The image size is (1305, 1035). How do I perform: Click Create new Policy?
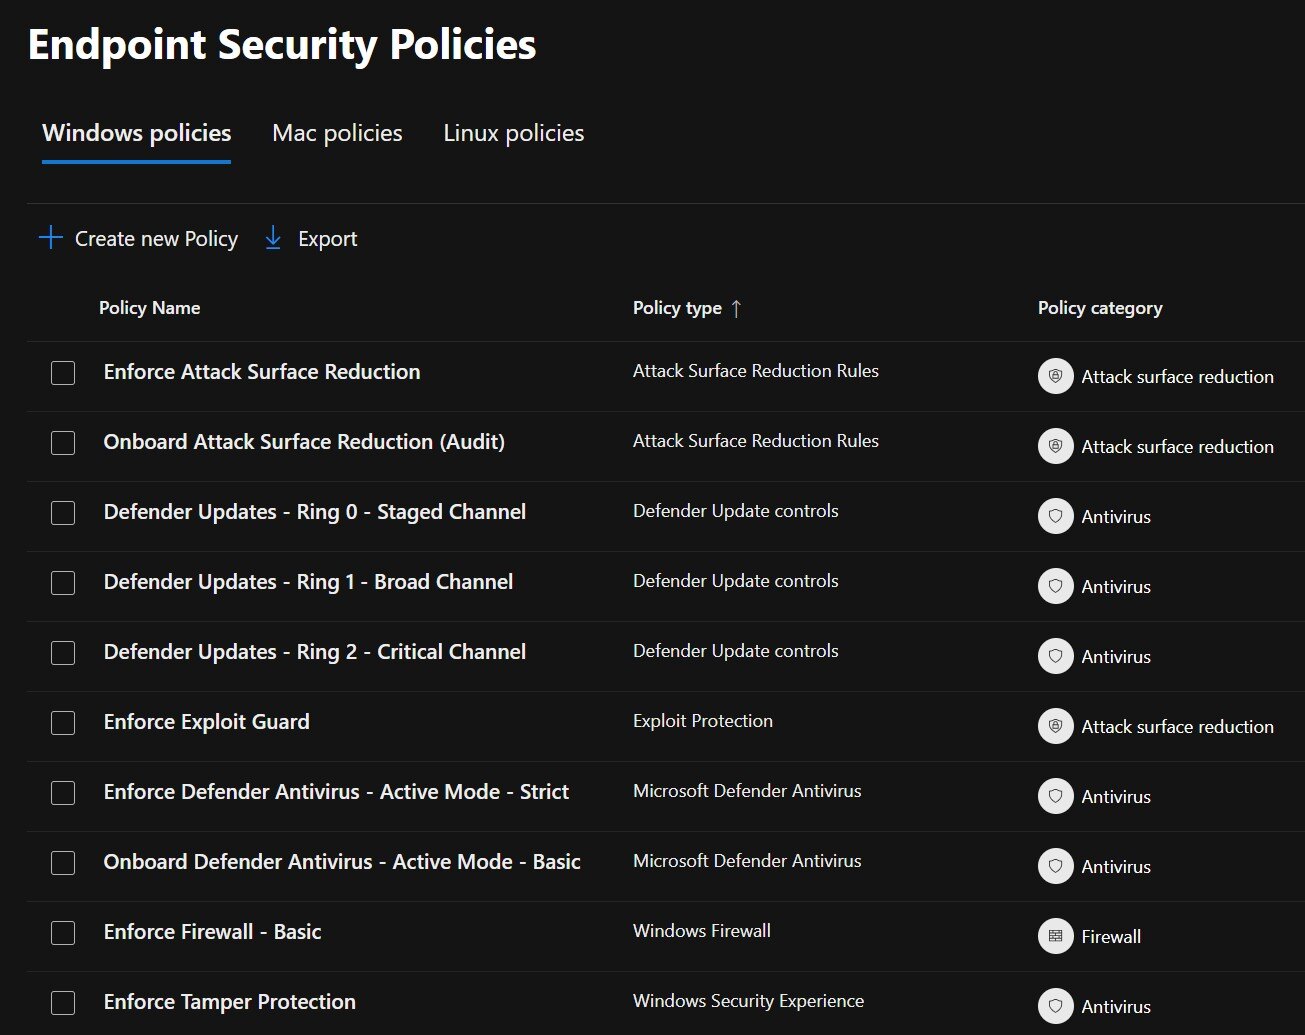click(x=155, y=238)
